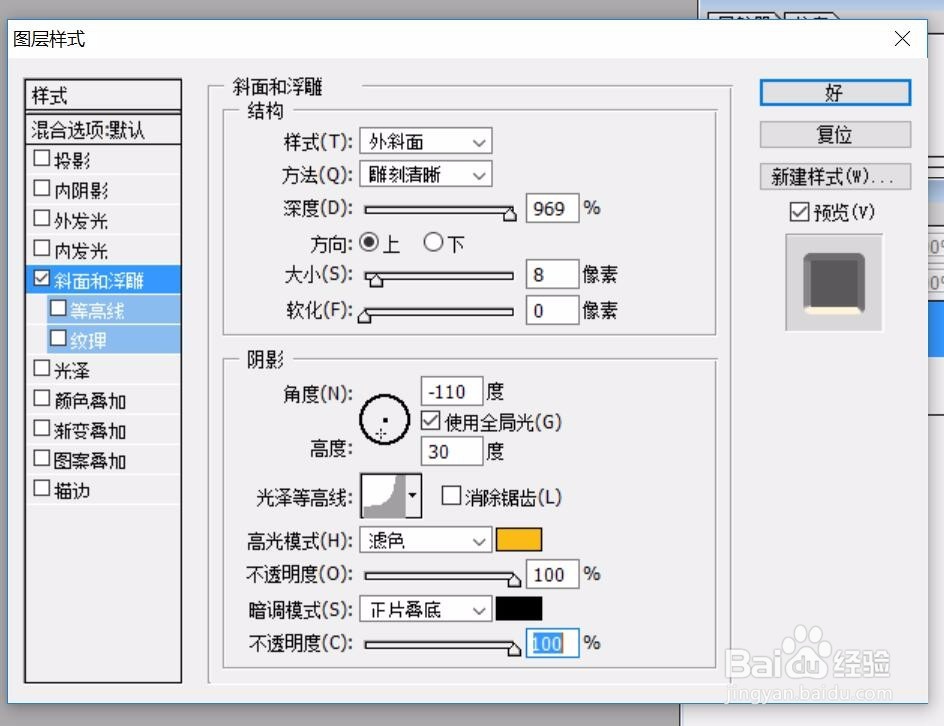Image resolution: width=944 pixels, height=726 pixels.
Task: Click the depth value field 969
Action: tap(552, 208)
